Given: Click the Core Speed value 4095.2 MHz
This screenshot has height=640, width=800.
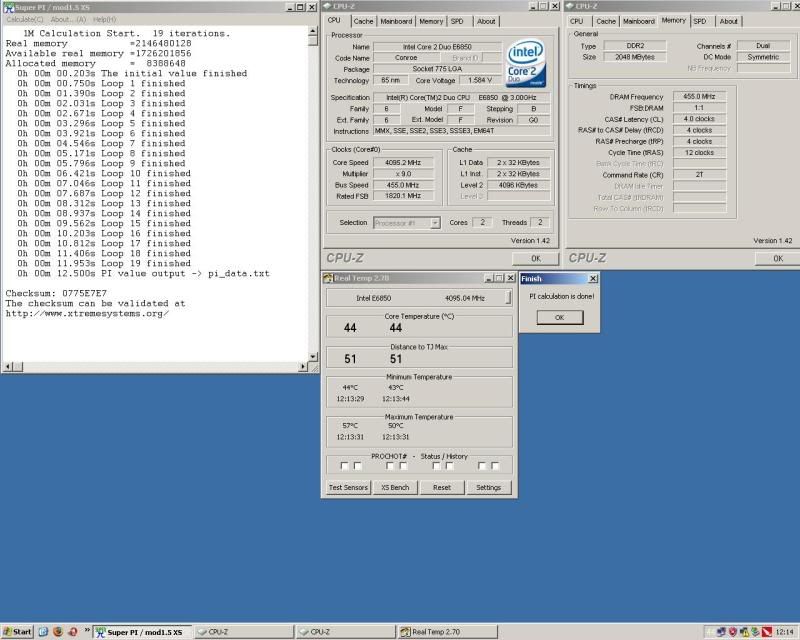Looking at the screenshot, I should [403, 162].
